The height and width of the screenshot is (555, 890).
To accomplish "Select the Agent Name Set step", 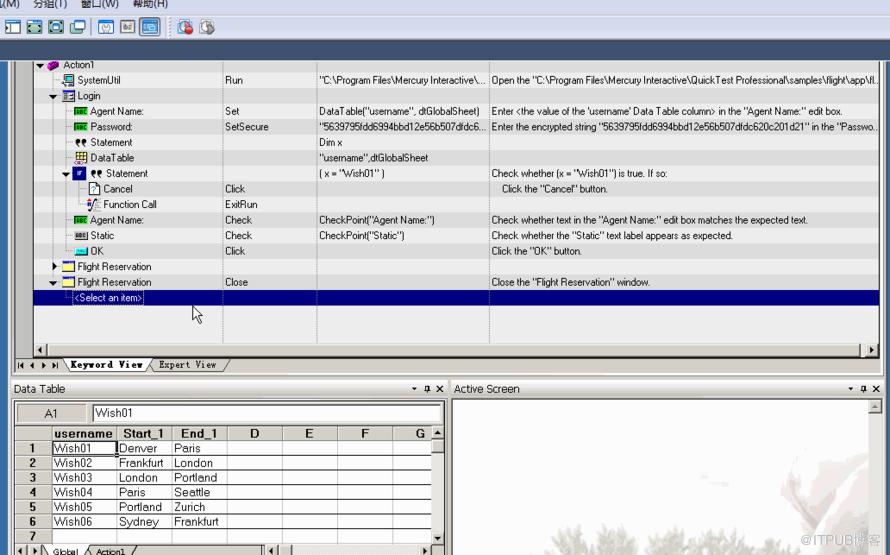I will point(456,112).
